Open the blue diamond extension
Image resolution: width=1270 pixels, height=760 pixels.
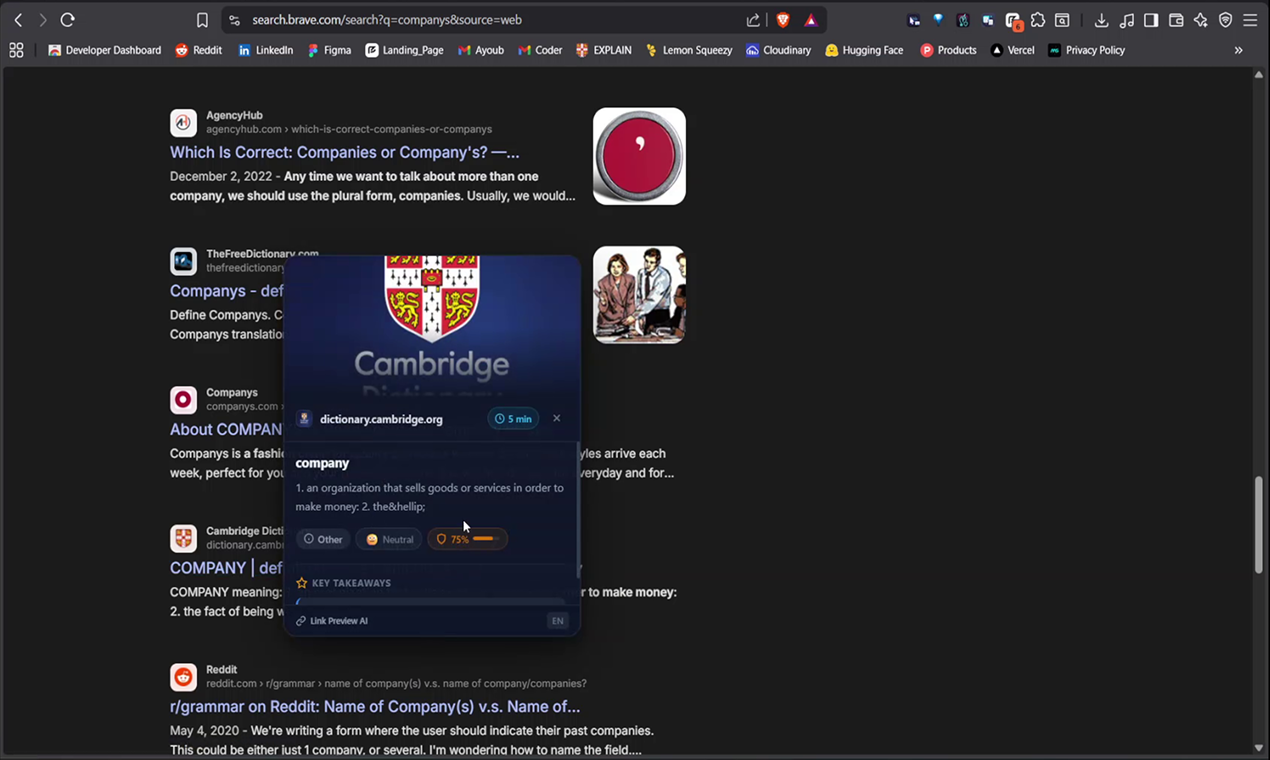click(938, 20)
